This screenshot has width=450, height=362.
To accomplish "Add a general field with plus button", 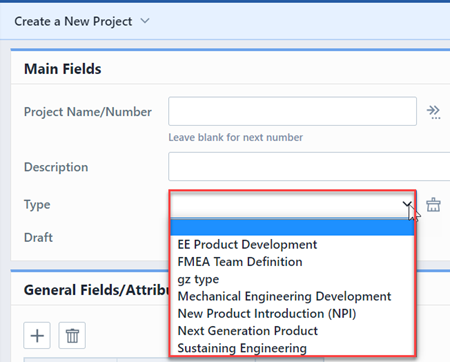I will [37, 335].
